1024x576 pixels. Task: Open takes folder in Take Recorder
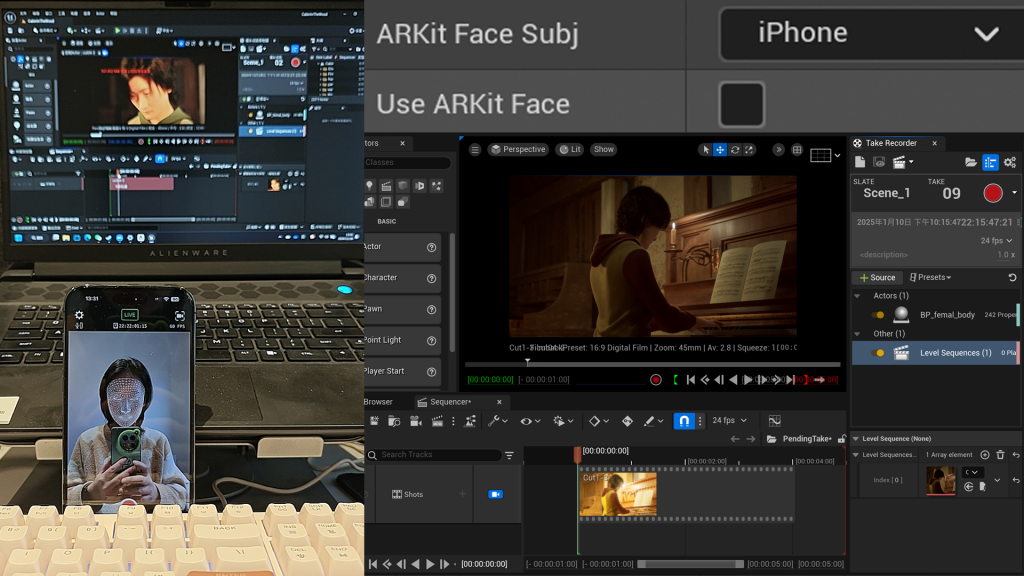pyautogui.click(x=970, y=163)
